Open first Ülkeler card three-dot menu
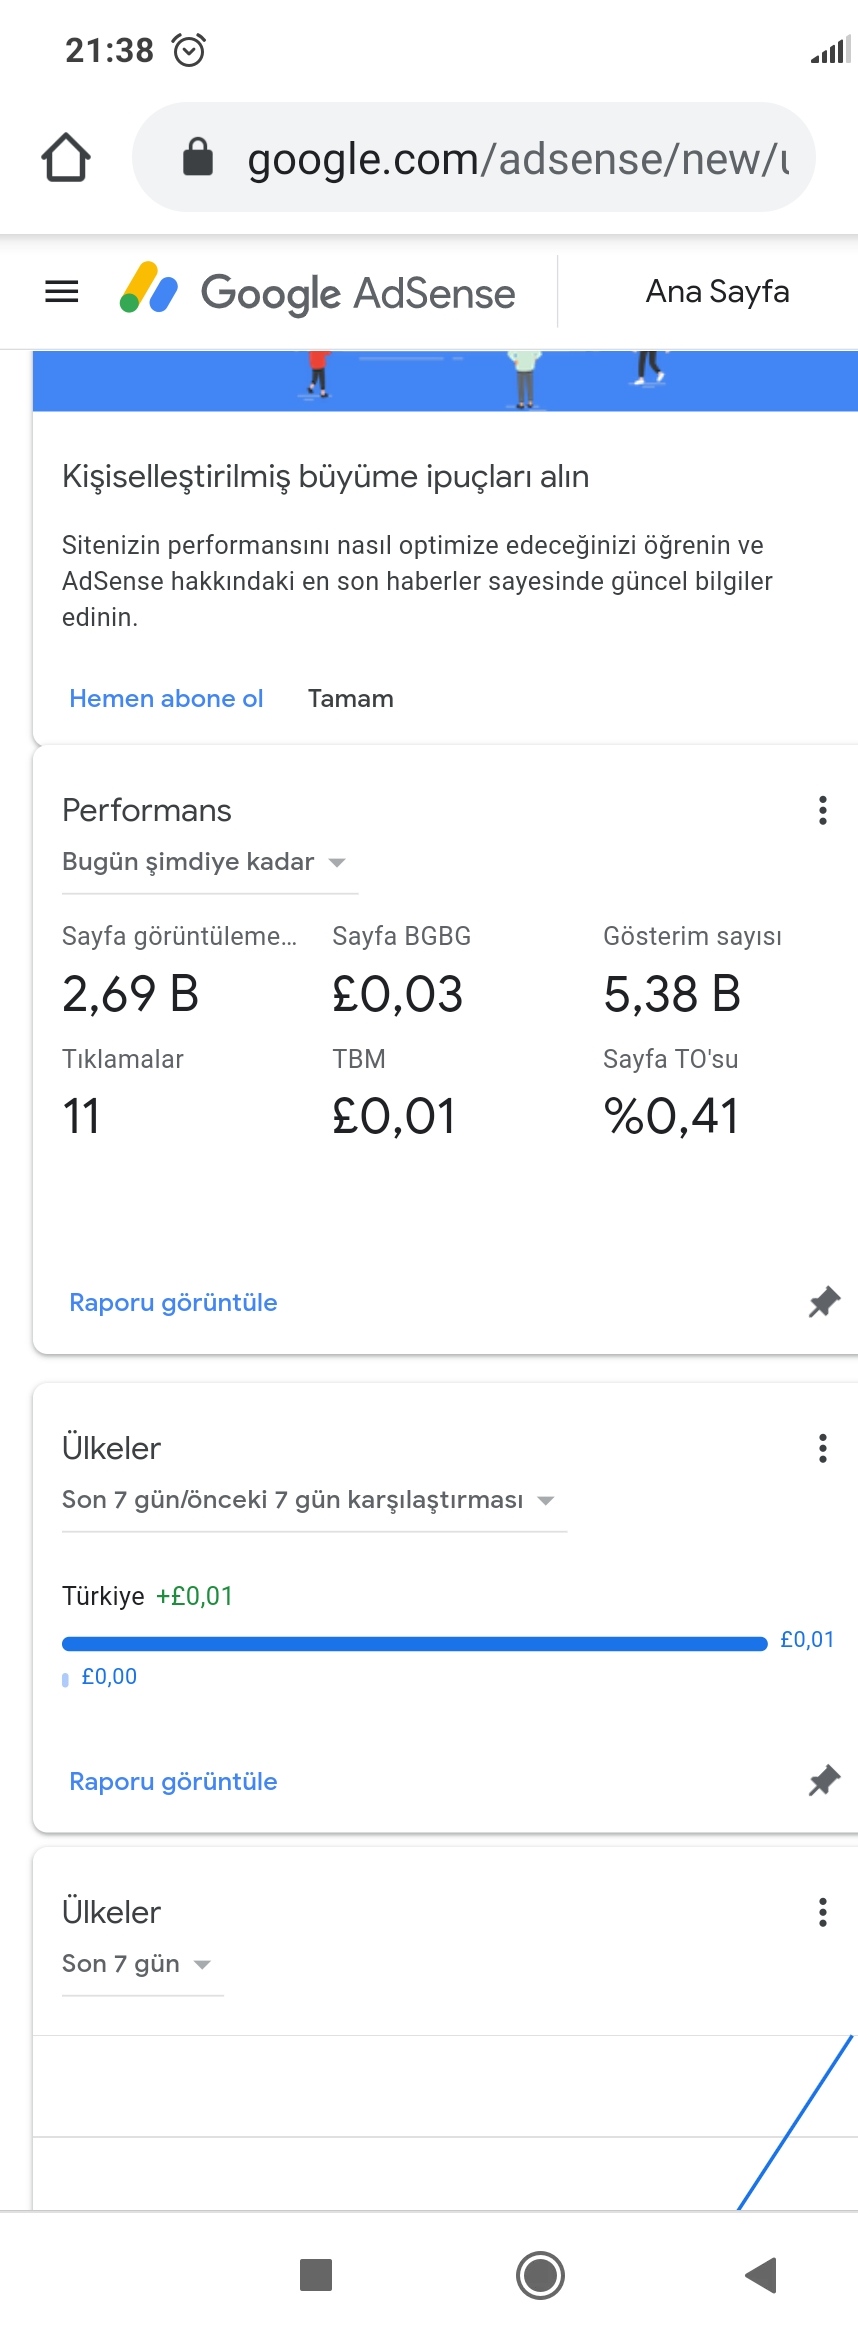This screenshot has width=858, height=2340. 823,1448
